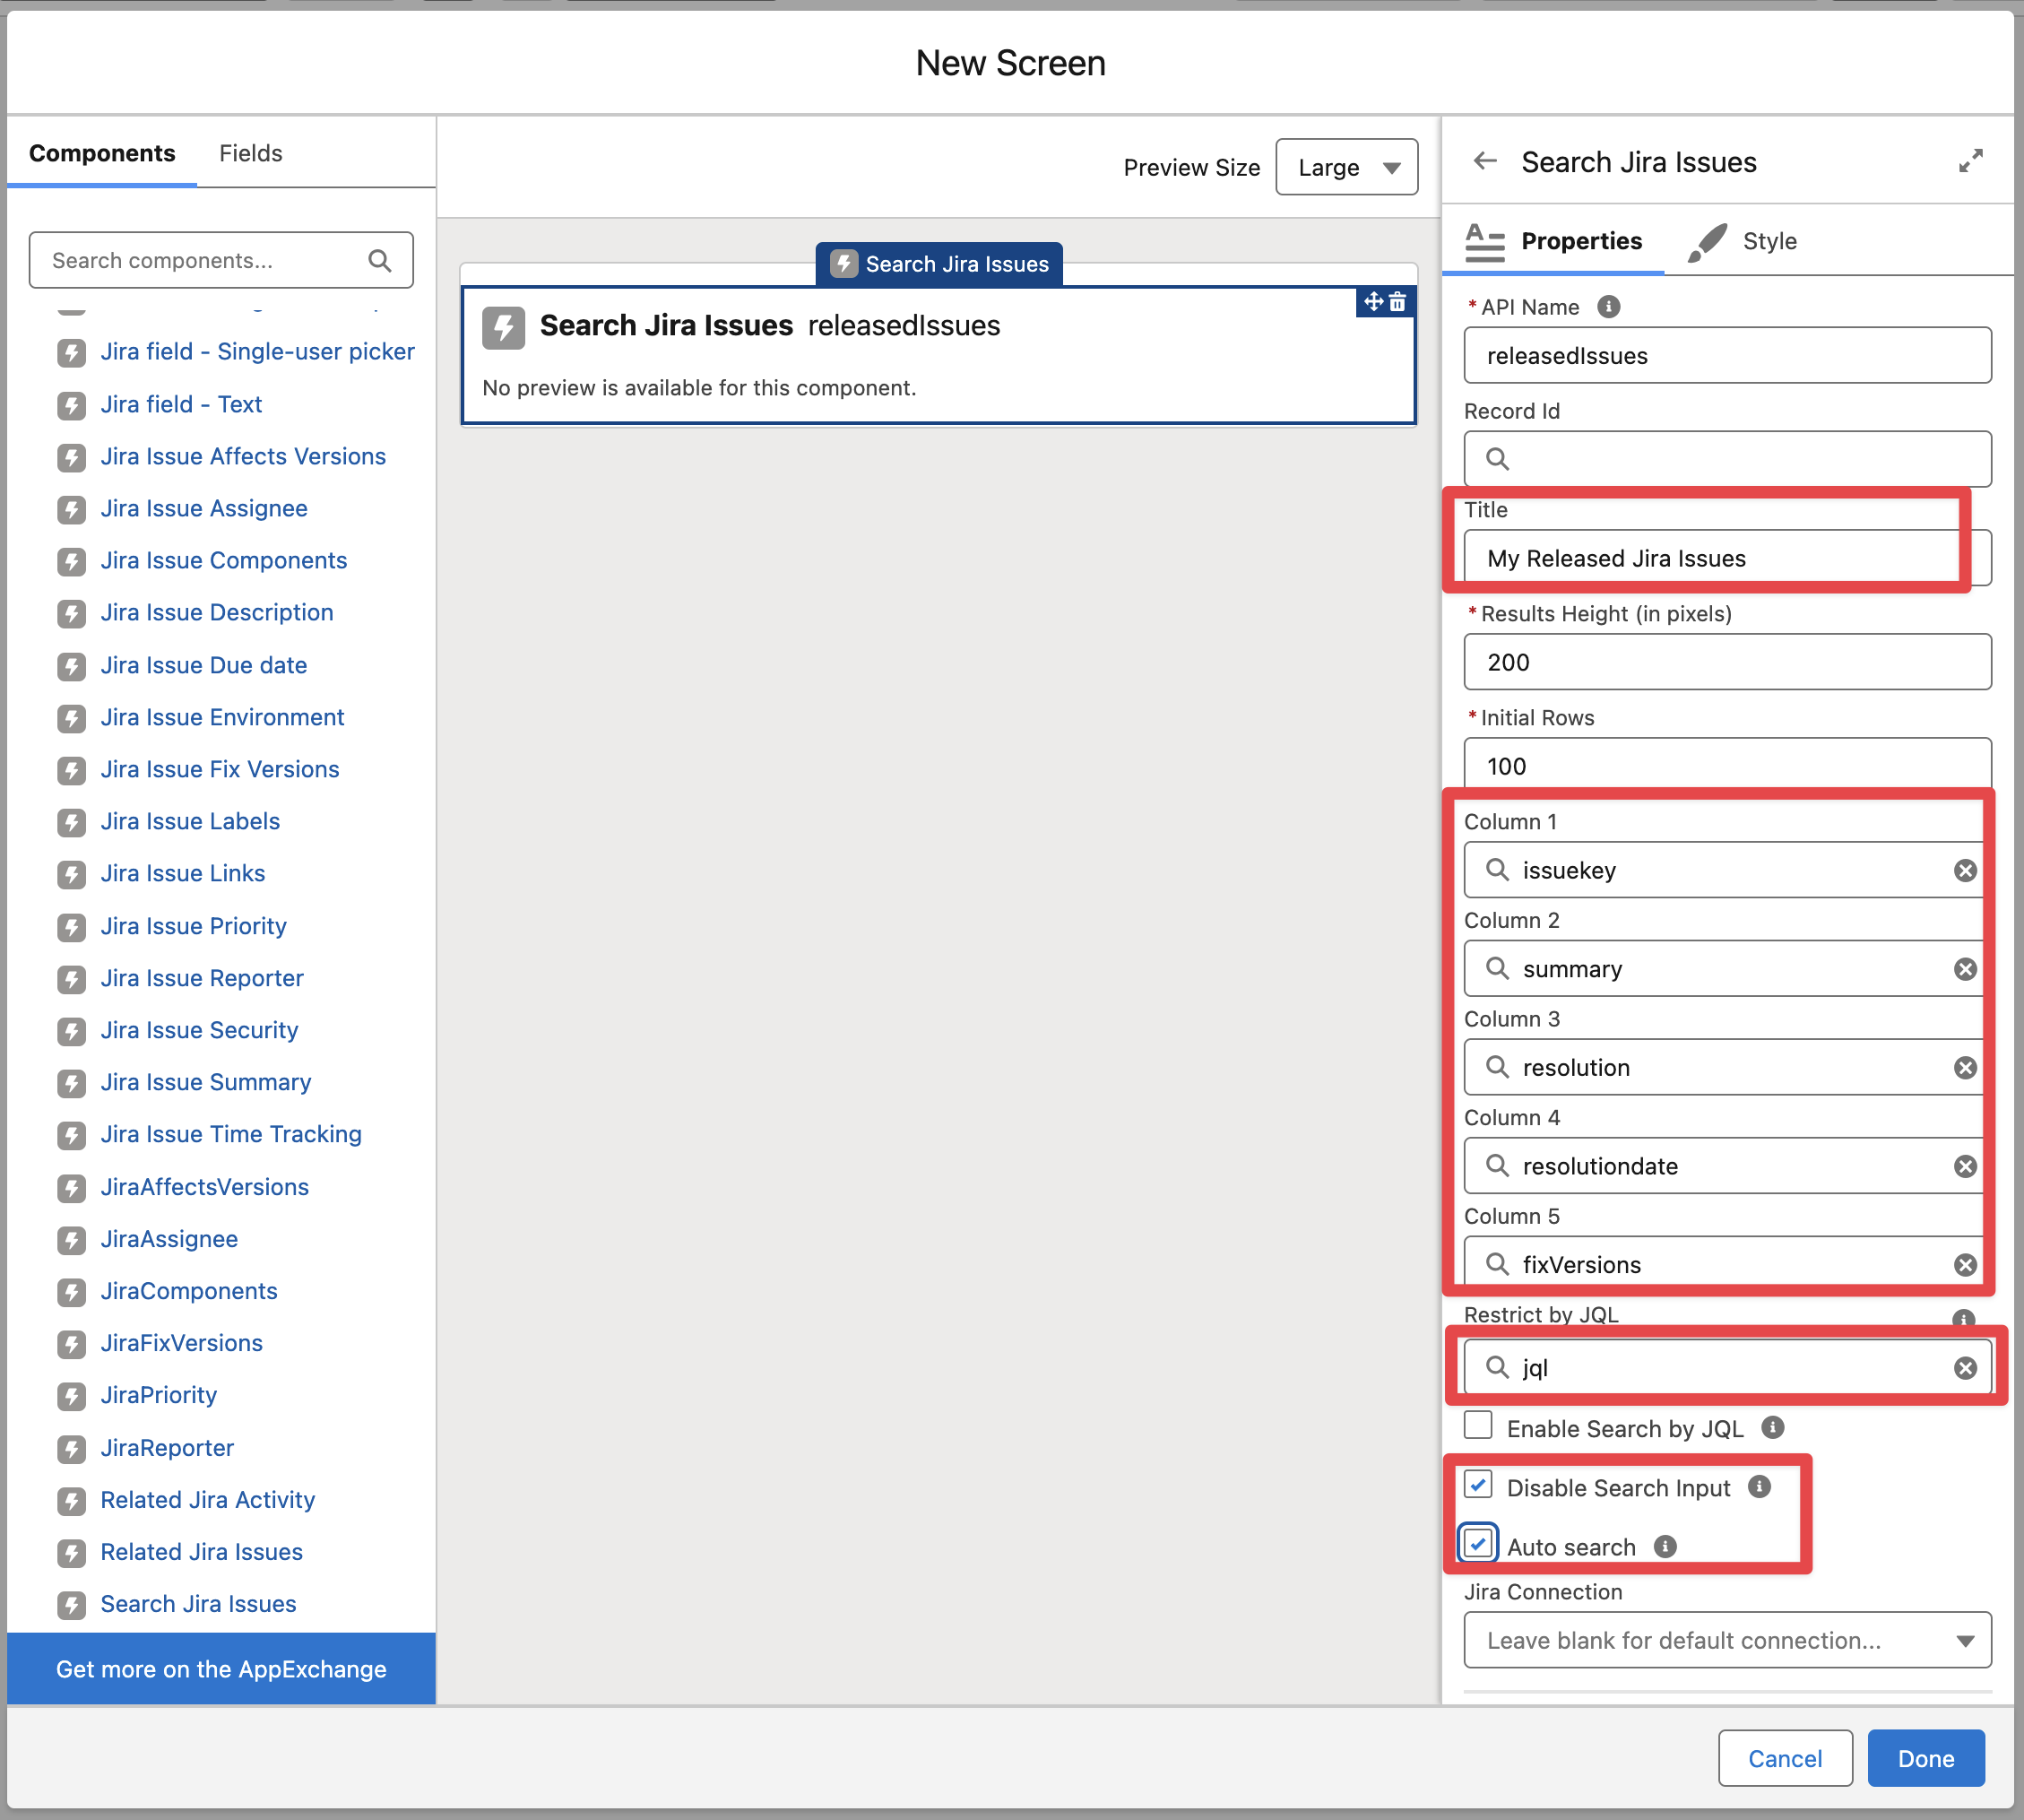The height and width of the screenshot is (1820, 2024).
Task: Click the magnifier icon in Search components box
Action: click(379, 261)
